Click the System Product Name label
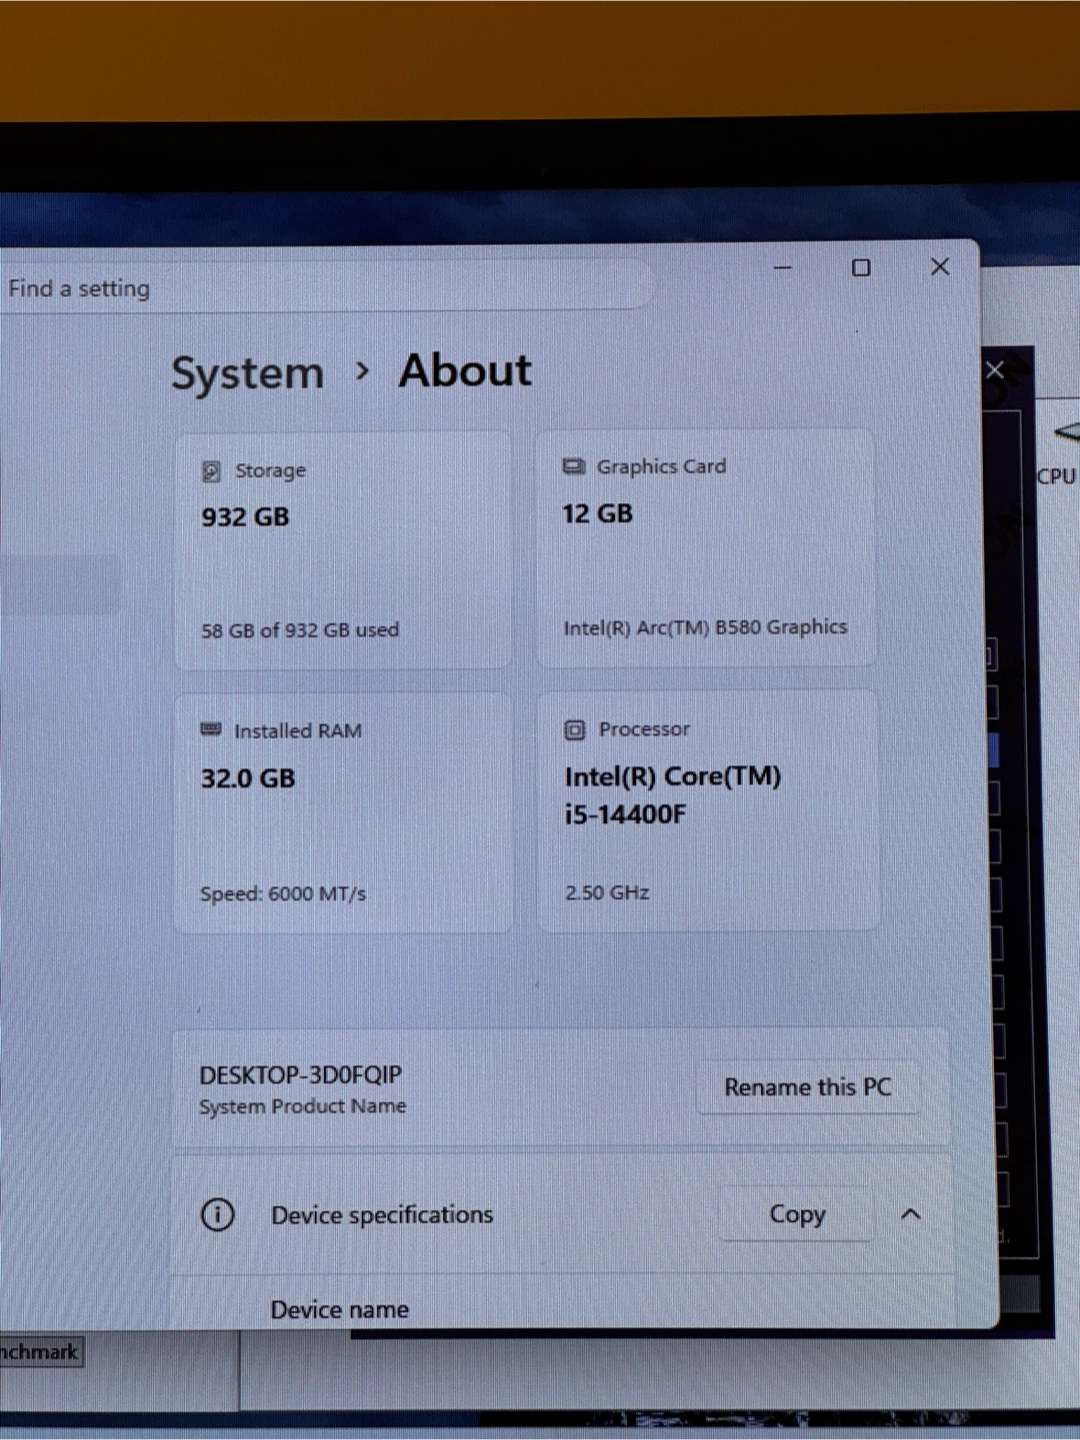This screenshot has height=1440, width=1080. [303, 1106]
